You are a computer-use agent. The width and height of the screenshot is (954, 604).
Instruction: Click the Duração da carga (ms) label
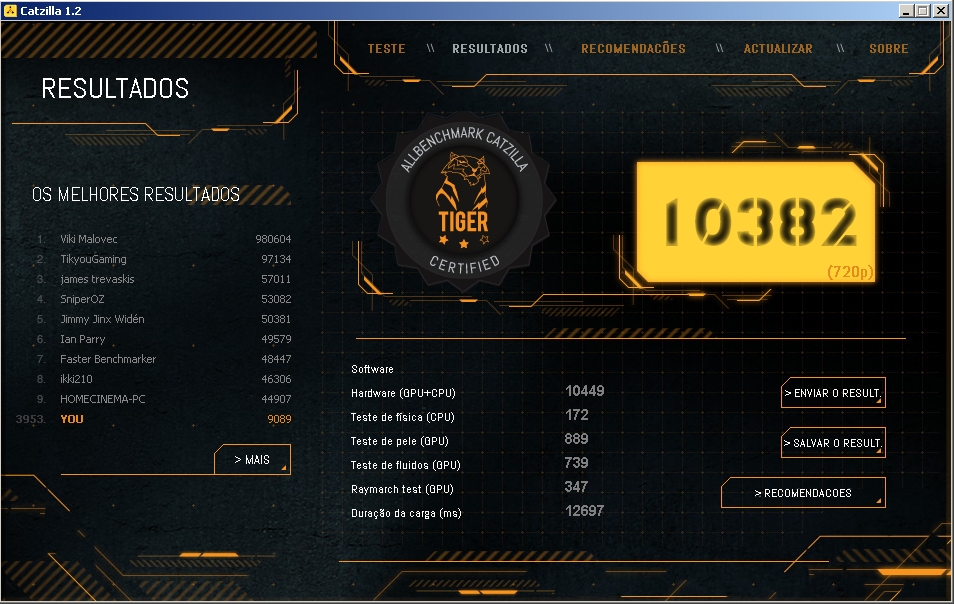(x=406, y=513)
